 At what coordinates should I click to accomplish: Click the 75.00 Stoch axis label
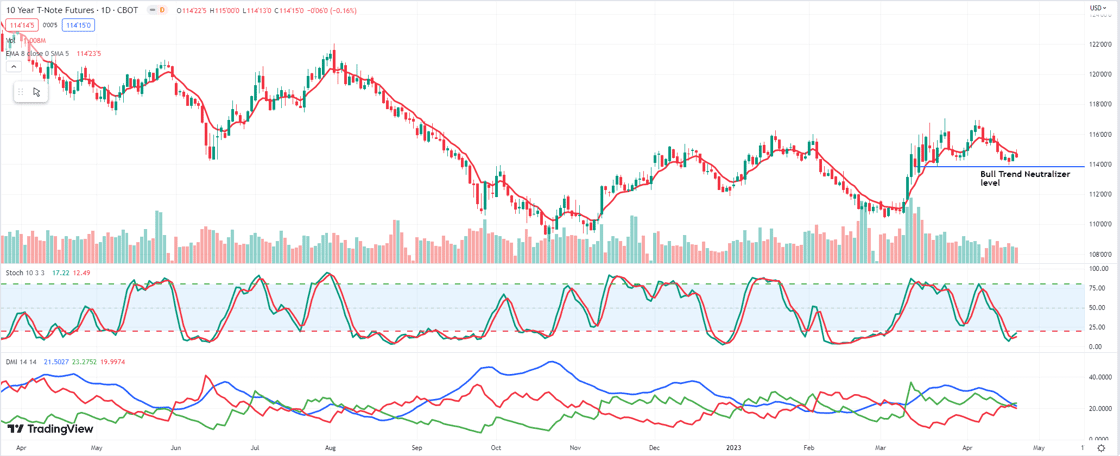click(1098, 288)
